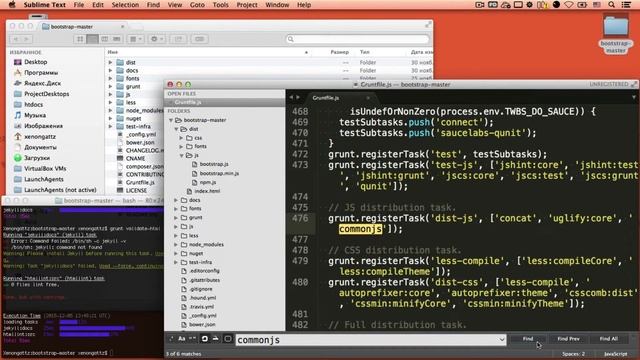This screenshot has width=640, height=360.
Task: Switch Finder to Cover Flow view
Action: click(117, 39)
